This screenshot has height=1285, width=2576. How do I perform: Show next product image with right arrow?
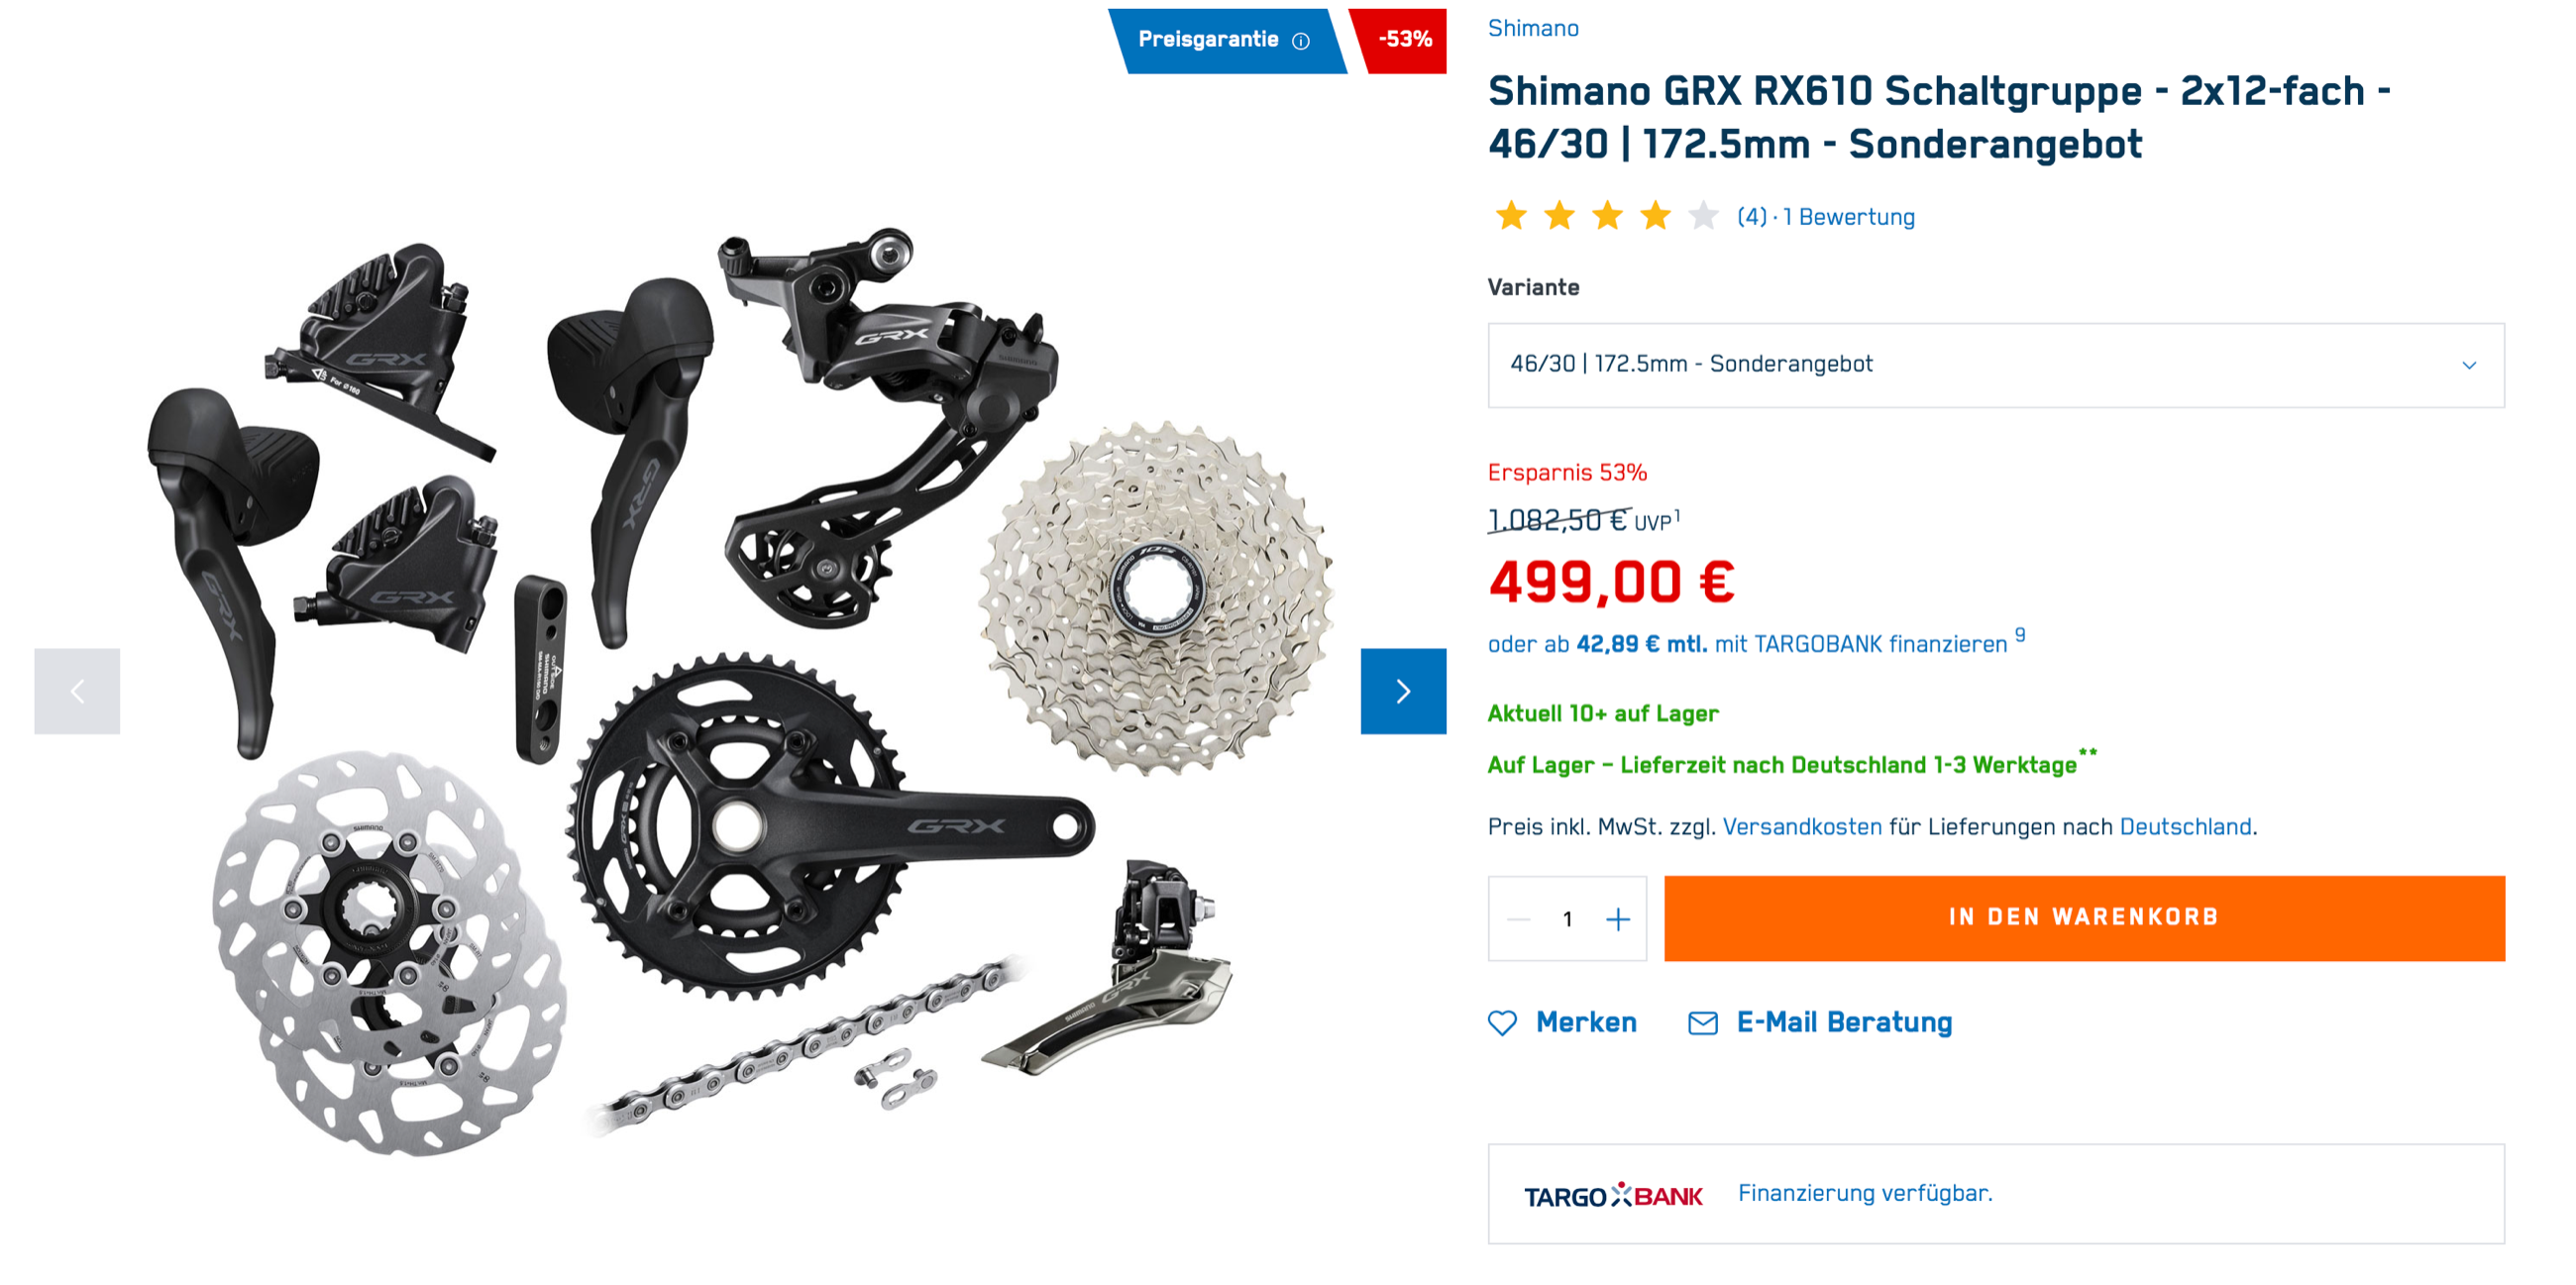(x=1403, y=691)
